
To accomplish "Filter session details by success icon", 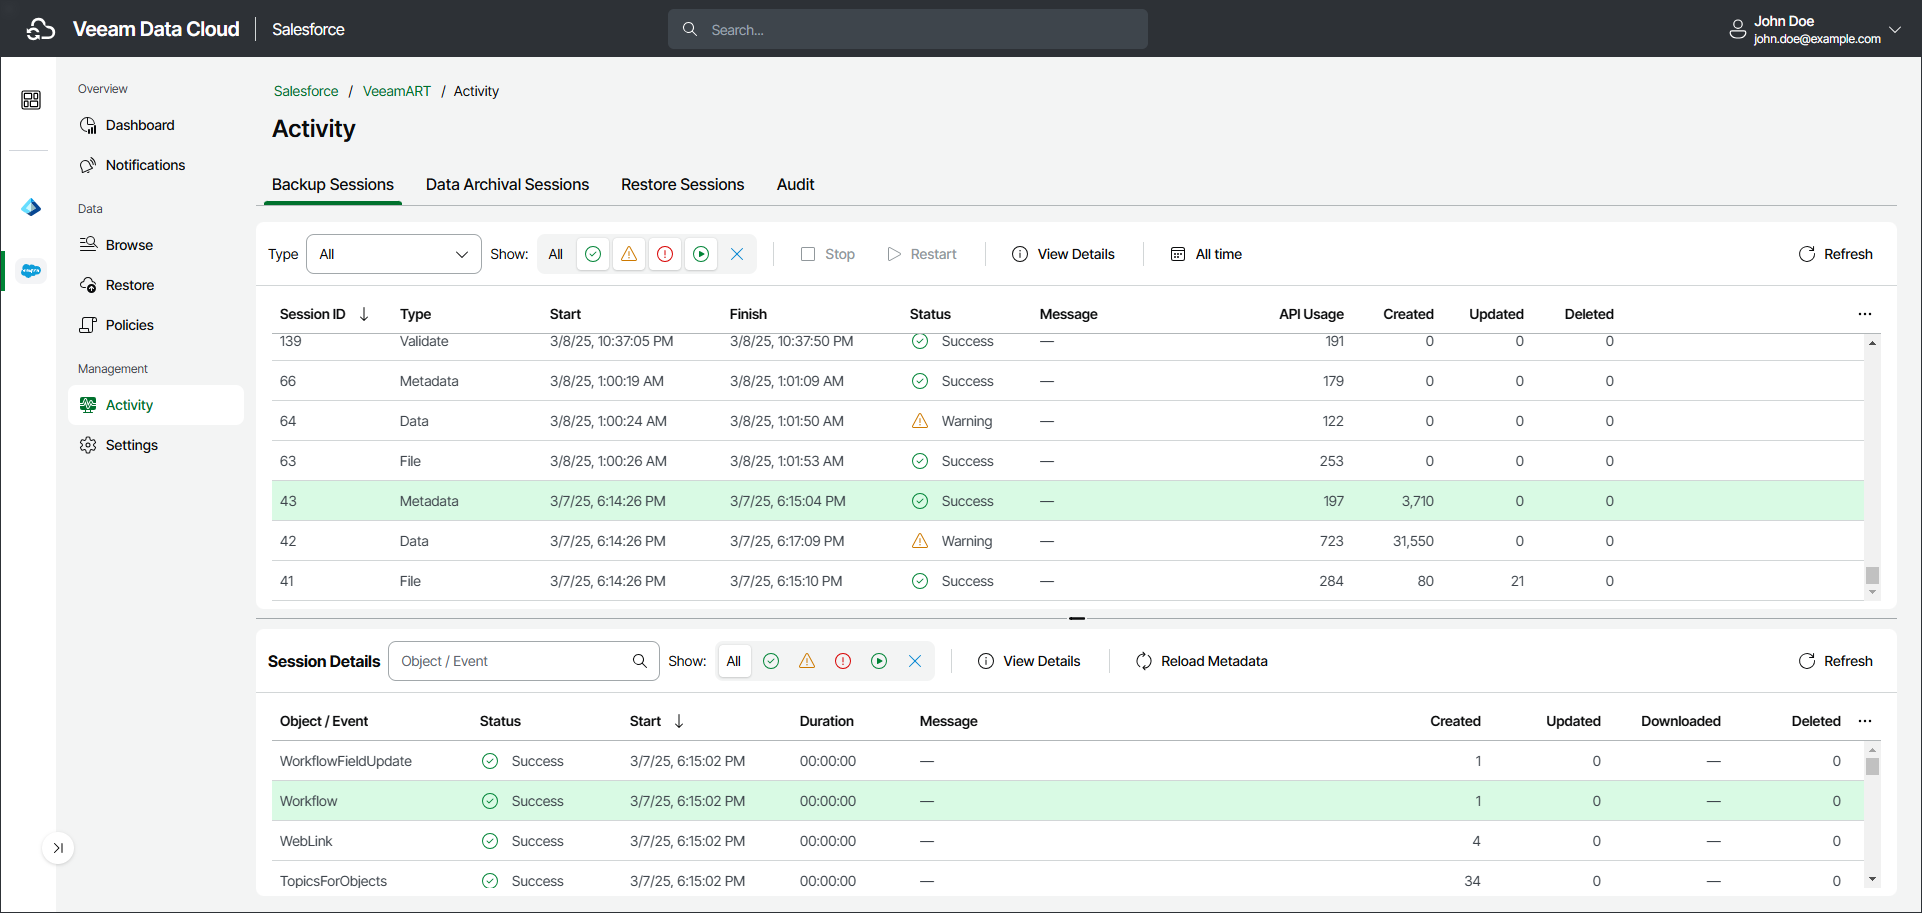I will pyautogui.click(x=771, y=661).
